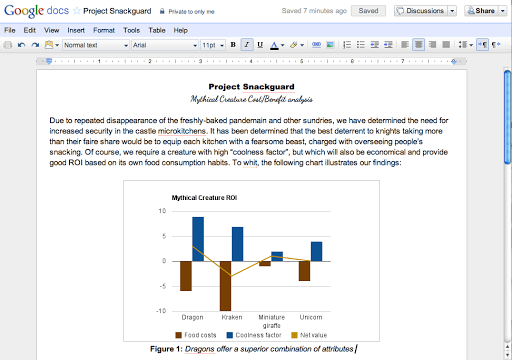Click the Saved 7 minutes ago status
The image size is (512, 360).
[314, 11]
